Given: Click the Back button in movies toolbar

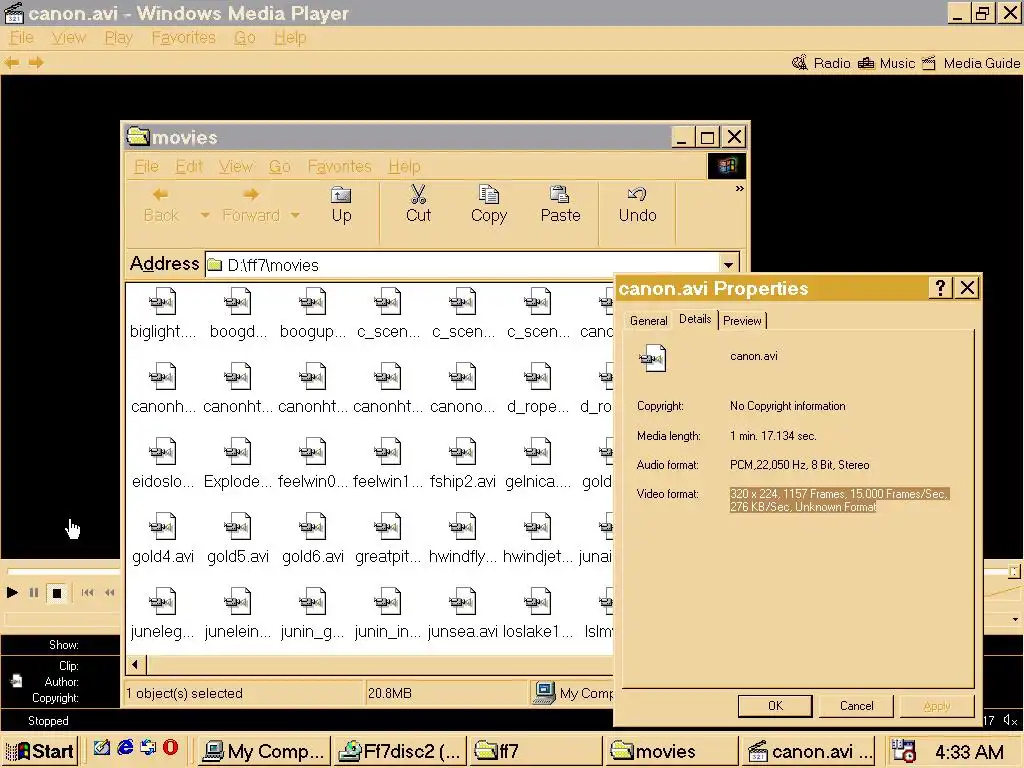Looking at the screenshot, I should point(161,205).
